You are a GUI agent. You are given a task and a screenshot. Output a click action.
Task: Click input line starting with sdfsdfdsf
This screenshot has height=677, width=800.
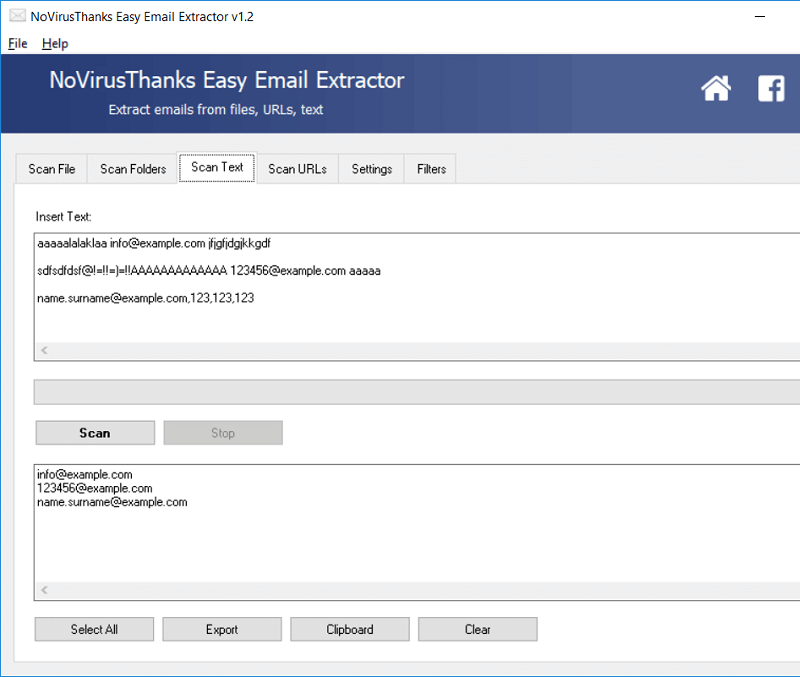[x=209, y=270]
